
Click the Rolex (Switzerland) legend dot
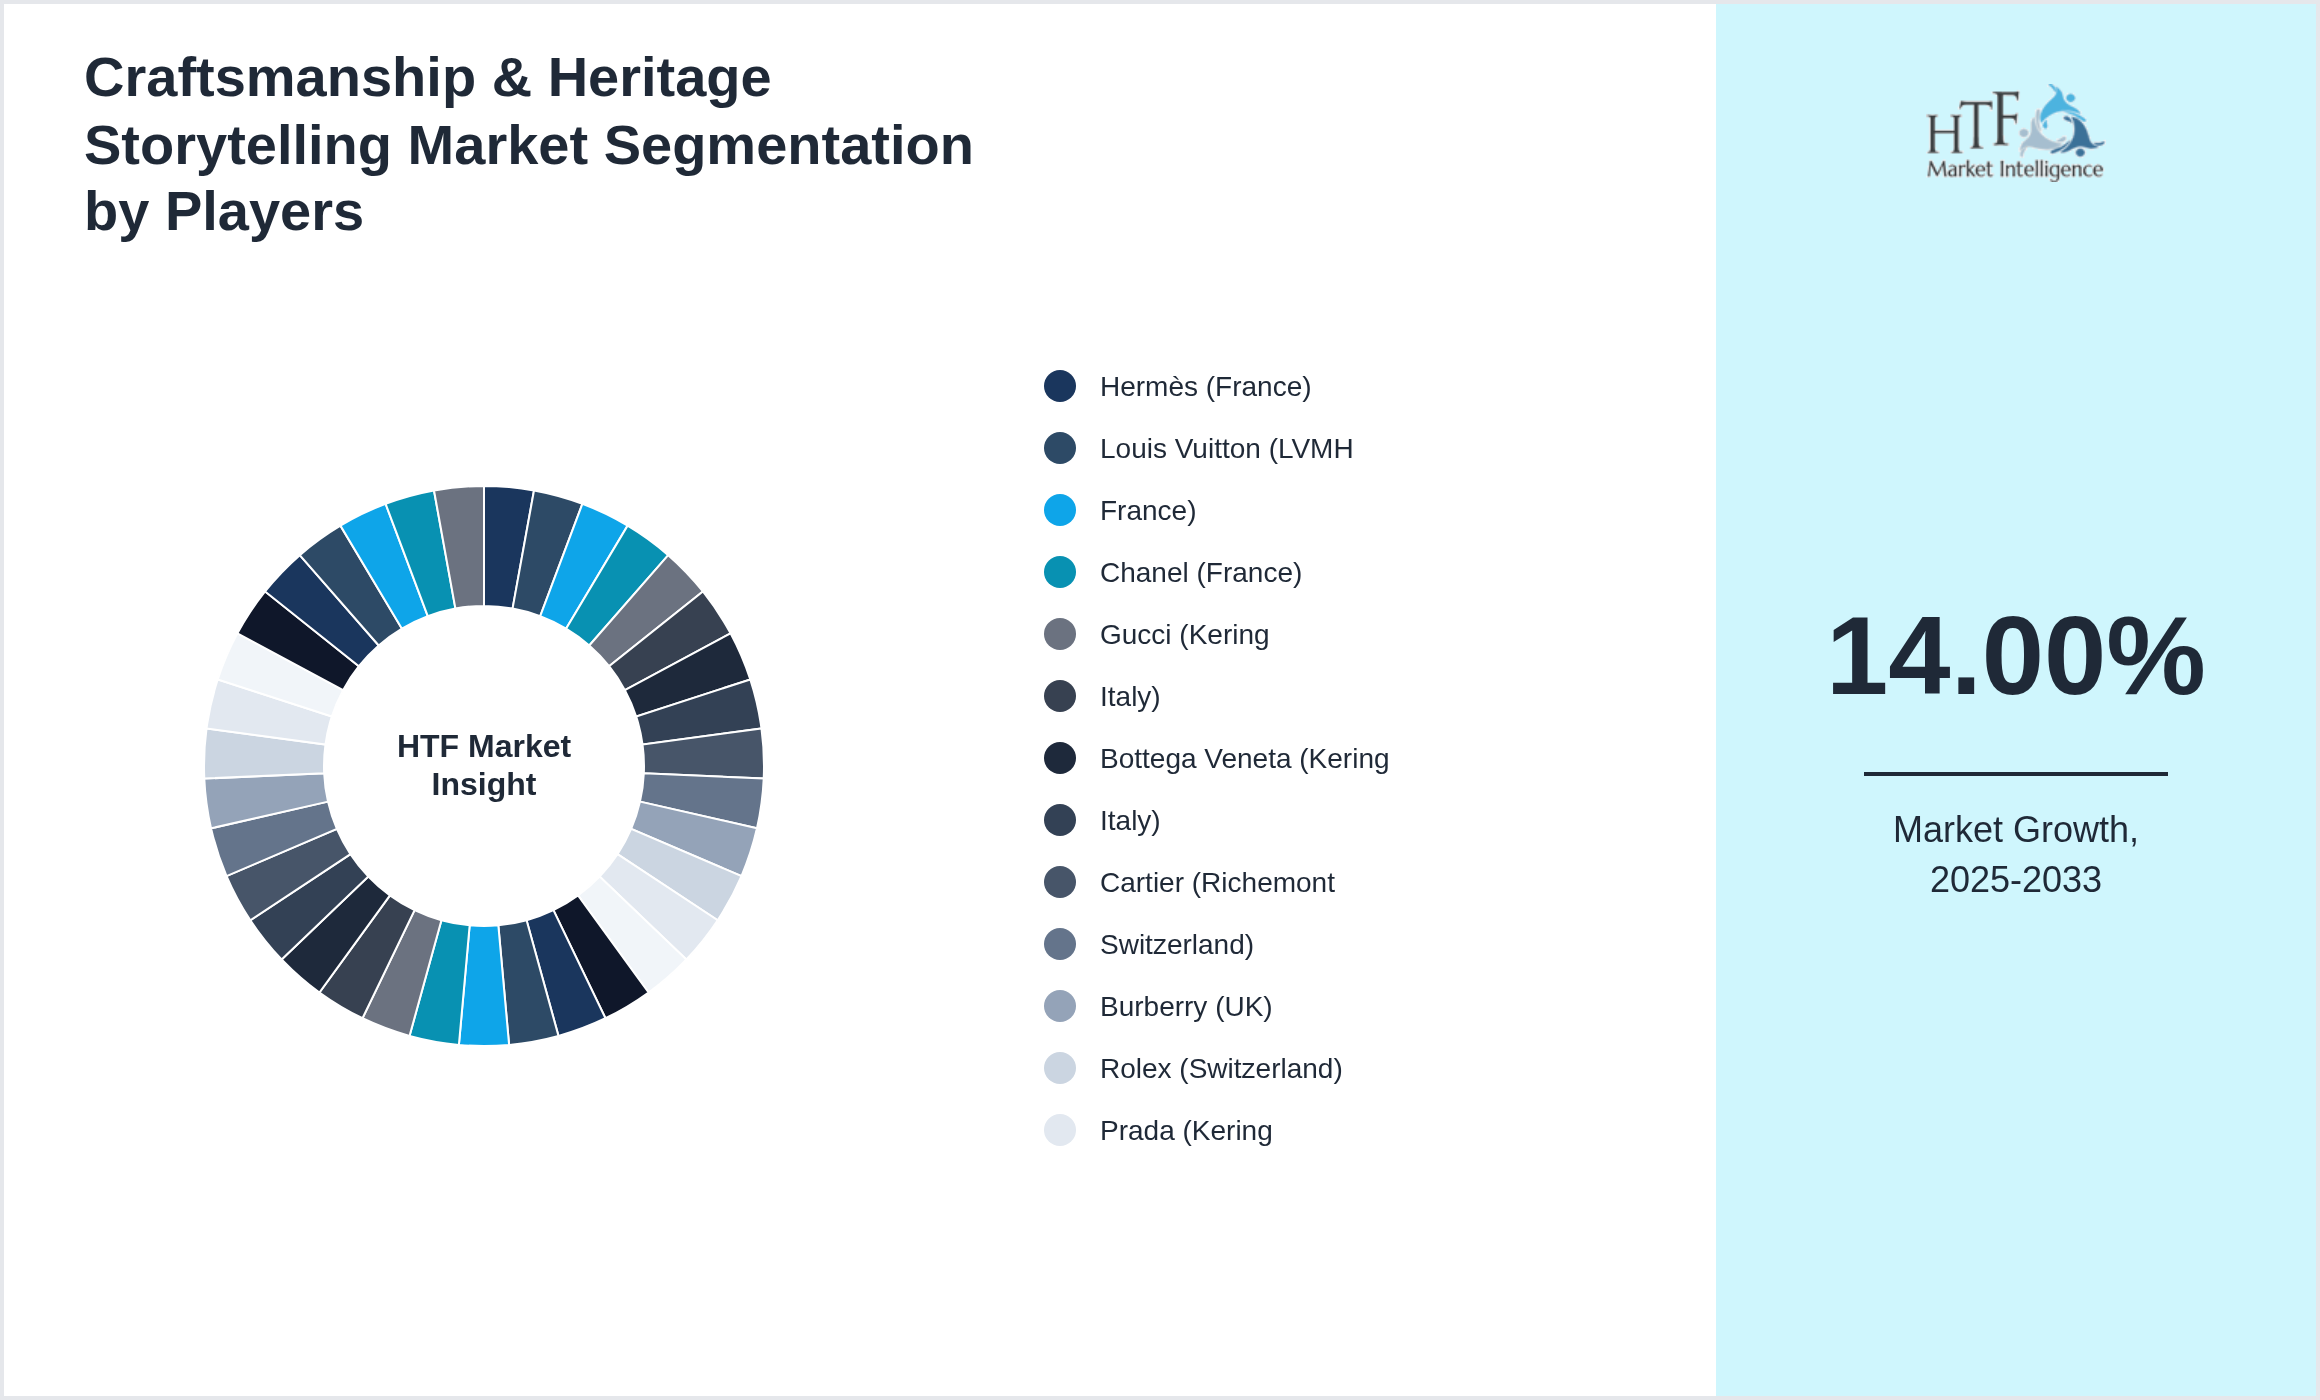1060,1068
